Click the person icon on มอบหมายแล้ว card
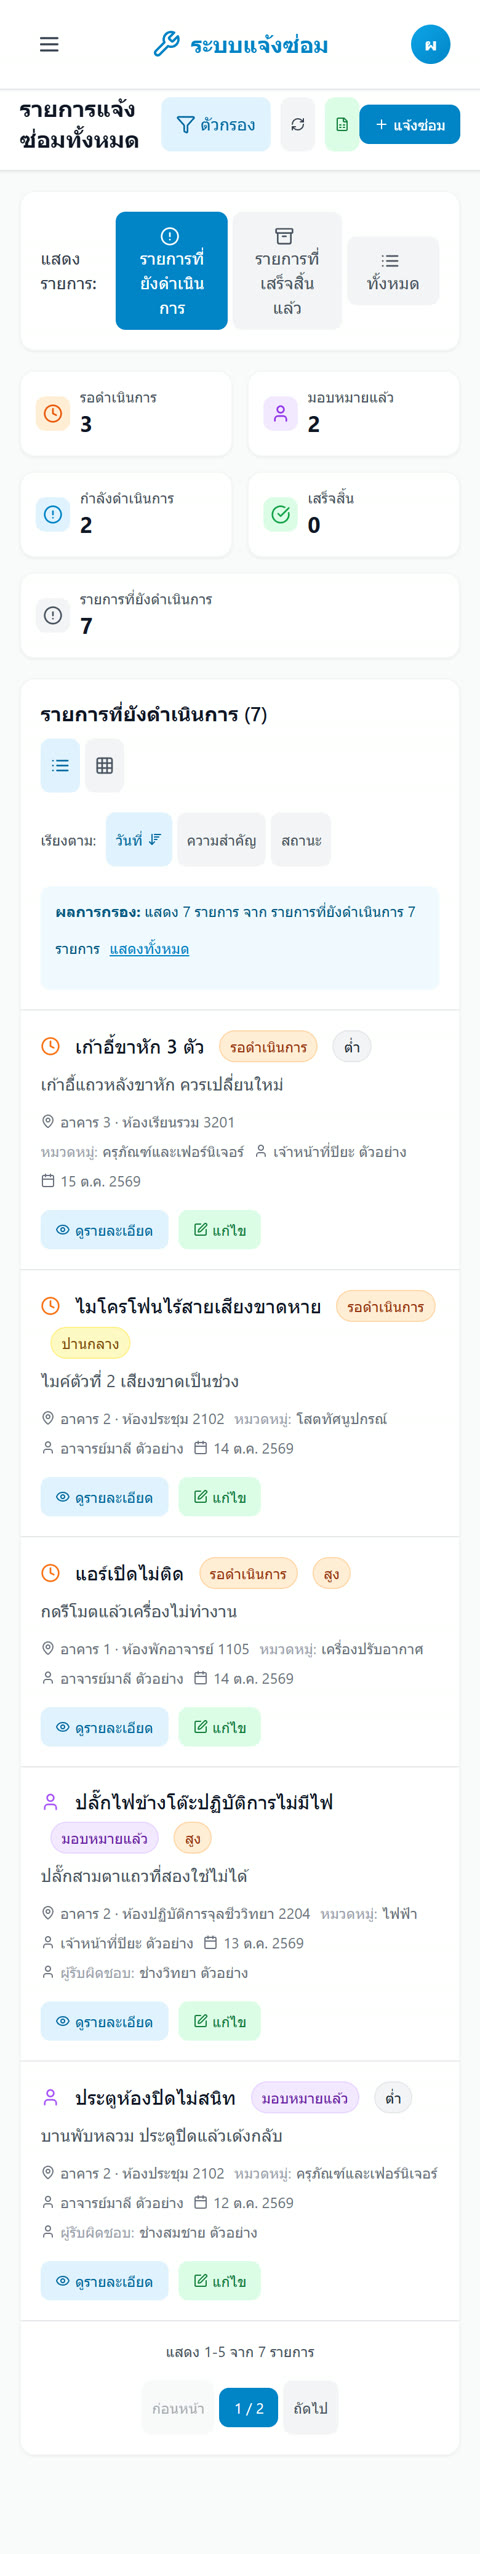The height and width of the screenshot is (2554, 480). (281, 413)
